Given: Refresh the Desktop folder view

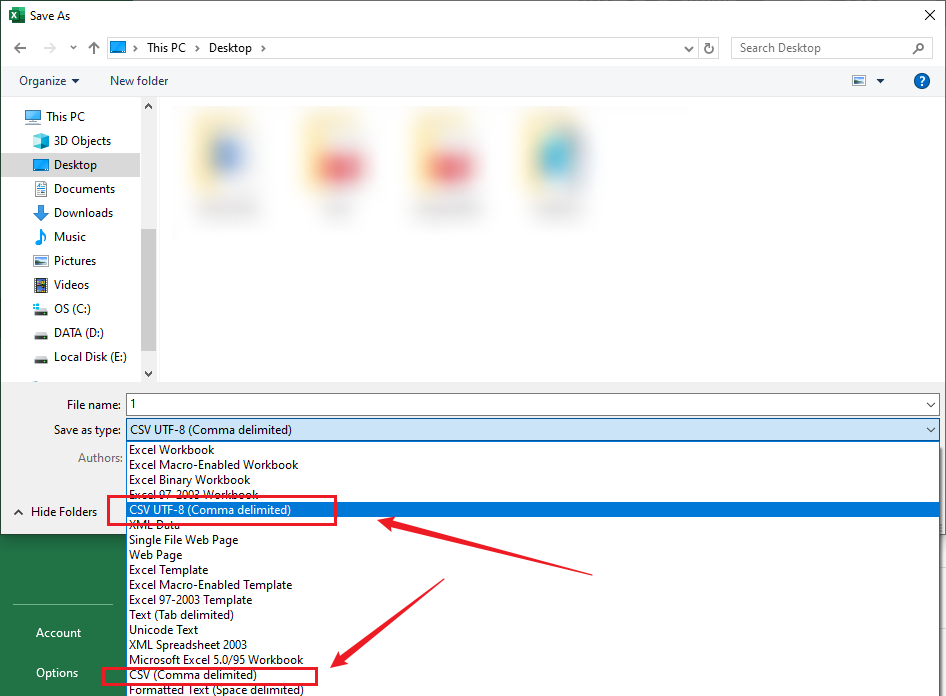Looking at the screenshot, I should coord(709,48).
